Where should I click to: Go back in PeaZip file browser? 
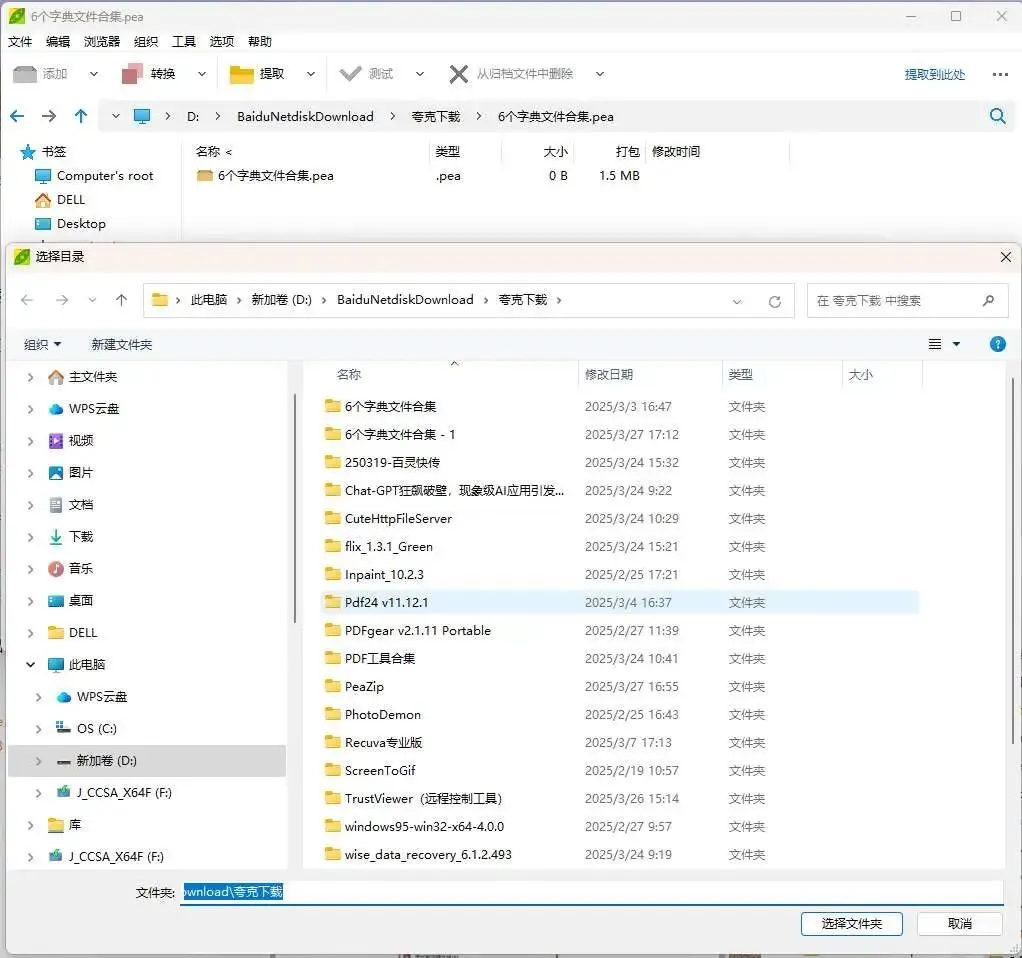pyautogui.click(x=17, y=116)
